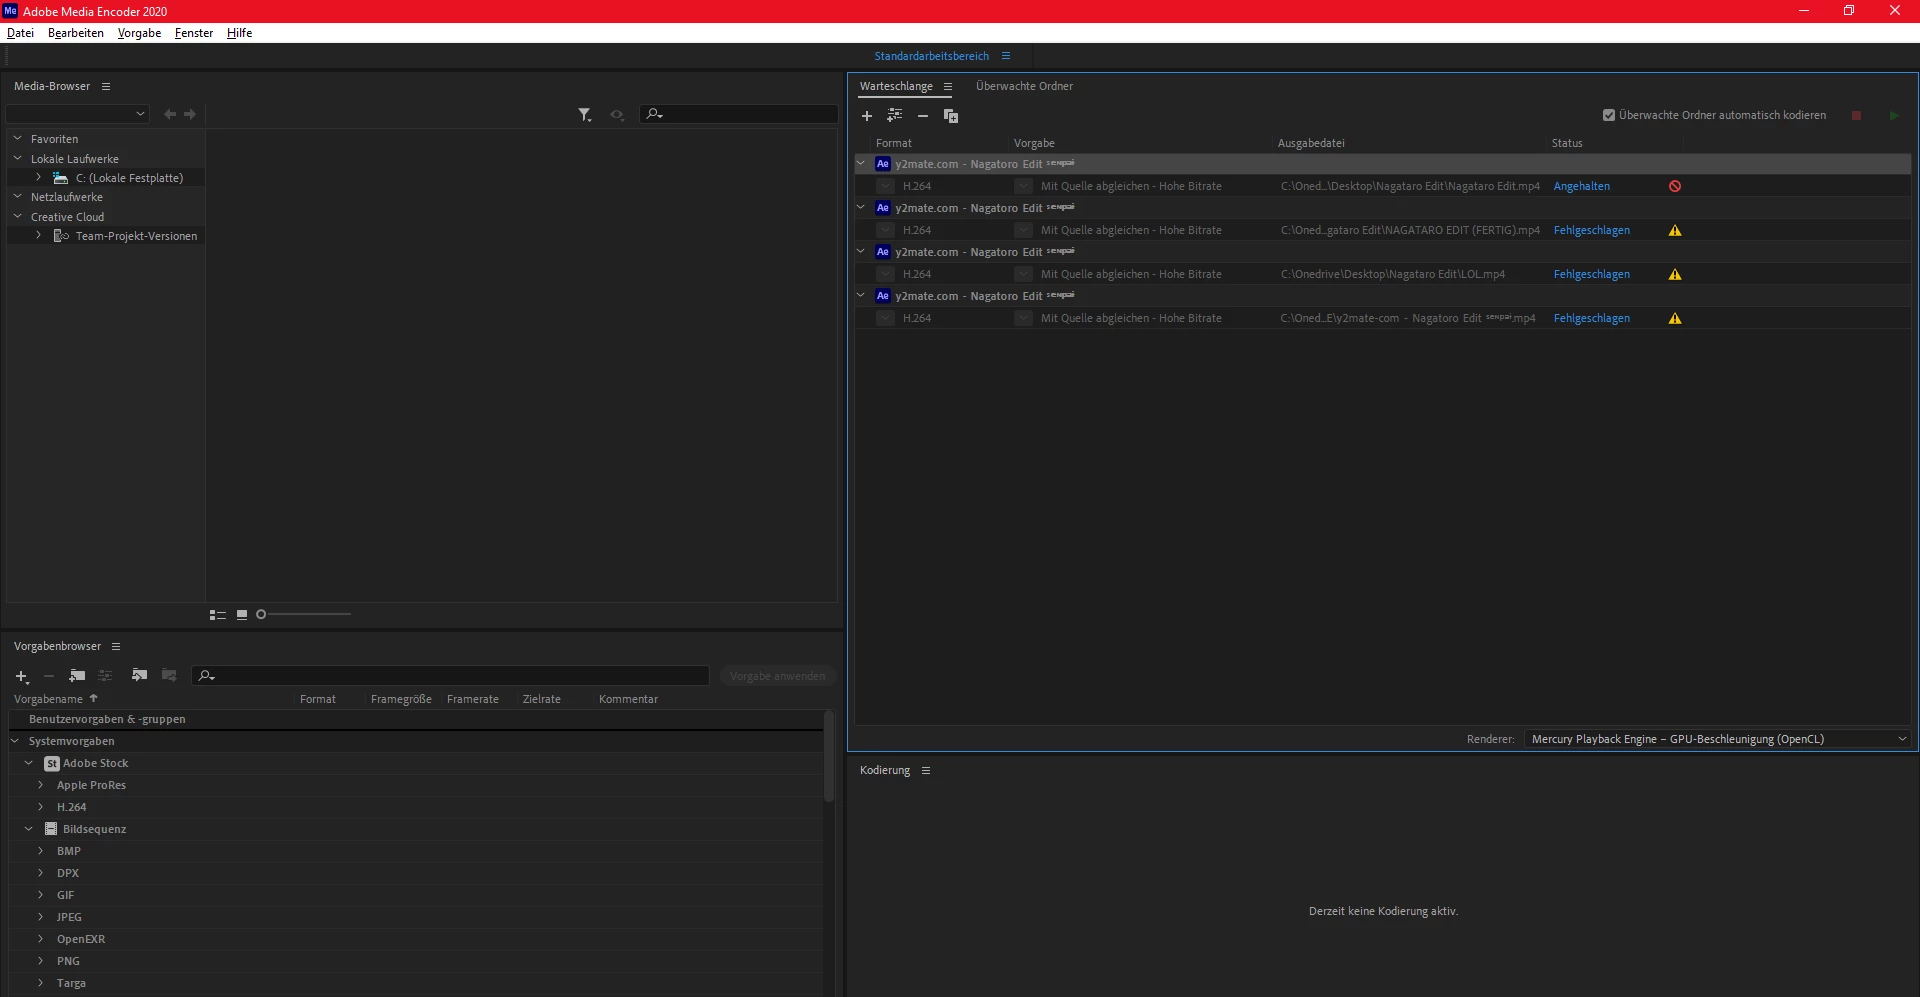The image size is (1920, 997).
Task: Click the Vorgabenbrowser vertical scrollbar
Action: 829,757
